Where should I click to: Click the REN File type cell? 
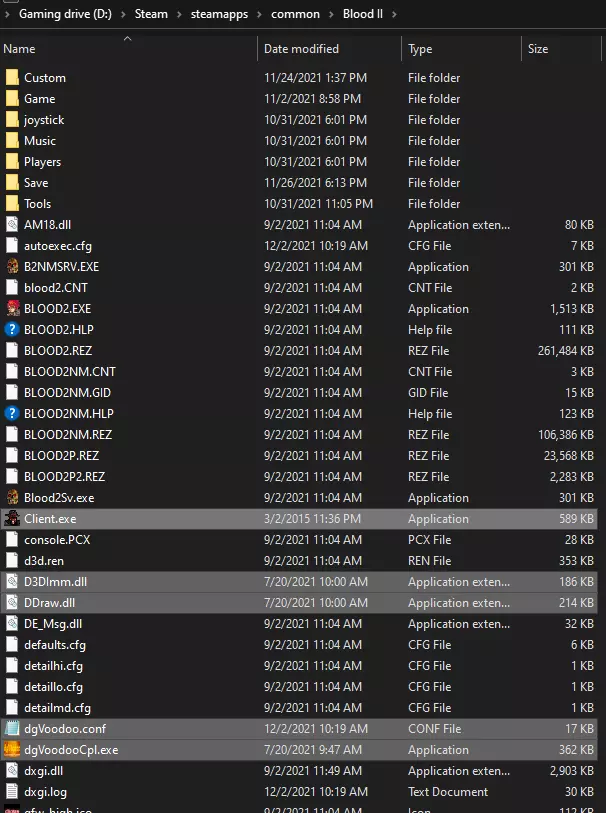click(430, 560)
